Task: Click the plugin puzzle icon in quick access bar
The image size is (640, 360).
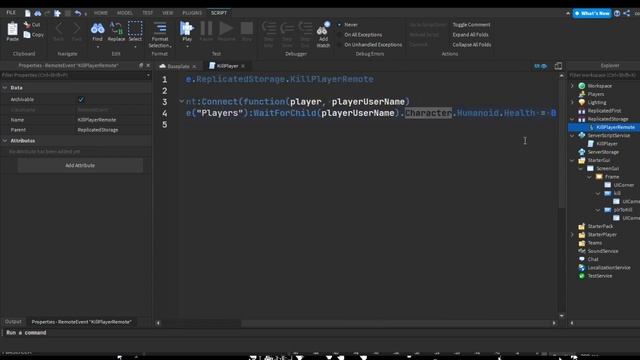Action: 58,13
